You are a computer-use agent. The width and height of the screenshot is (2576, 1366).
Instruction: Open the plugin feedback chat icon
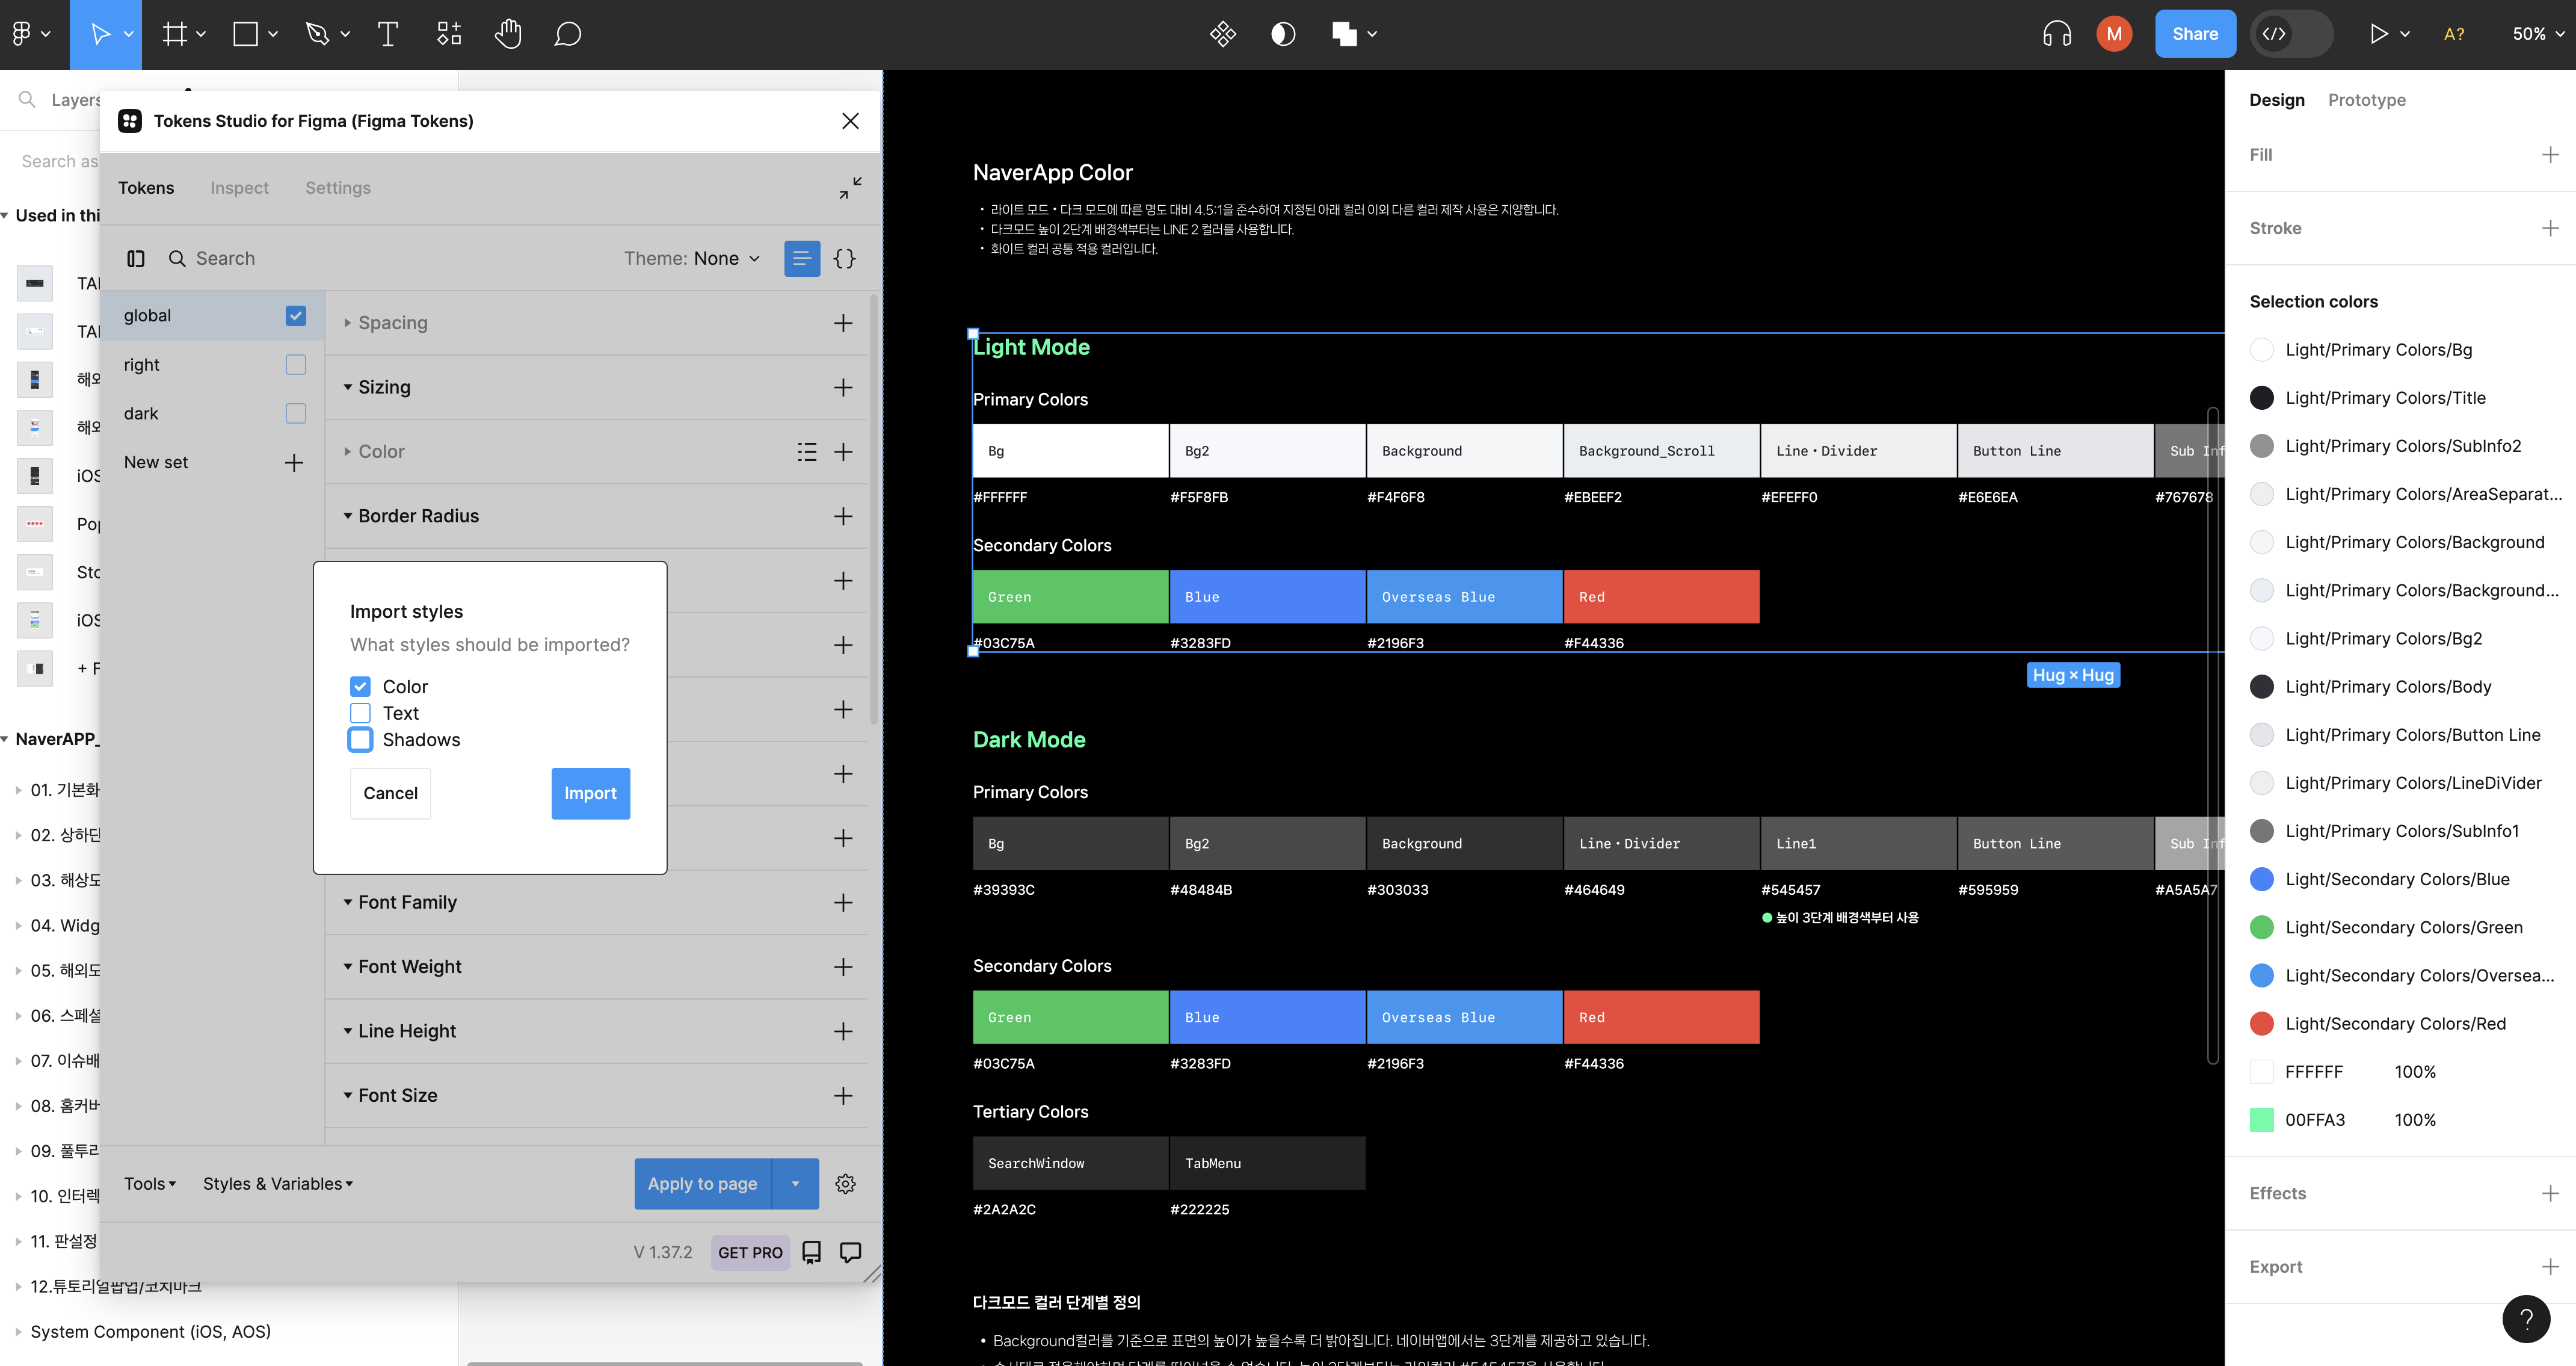pos(851,1253)
